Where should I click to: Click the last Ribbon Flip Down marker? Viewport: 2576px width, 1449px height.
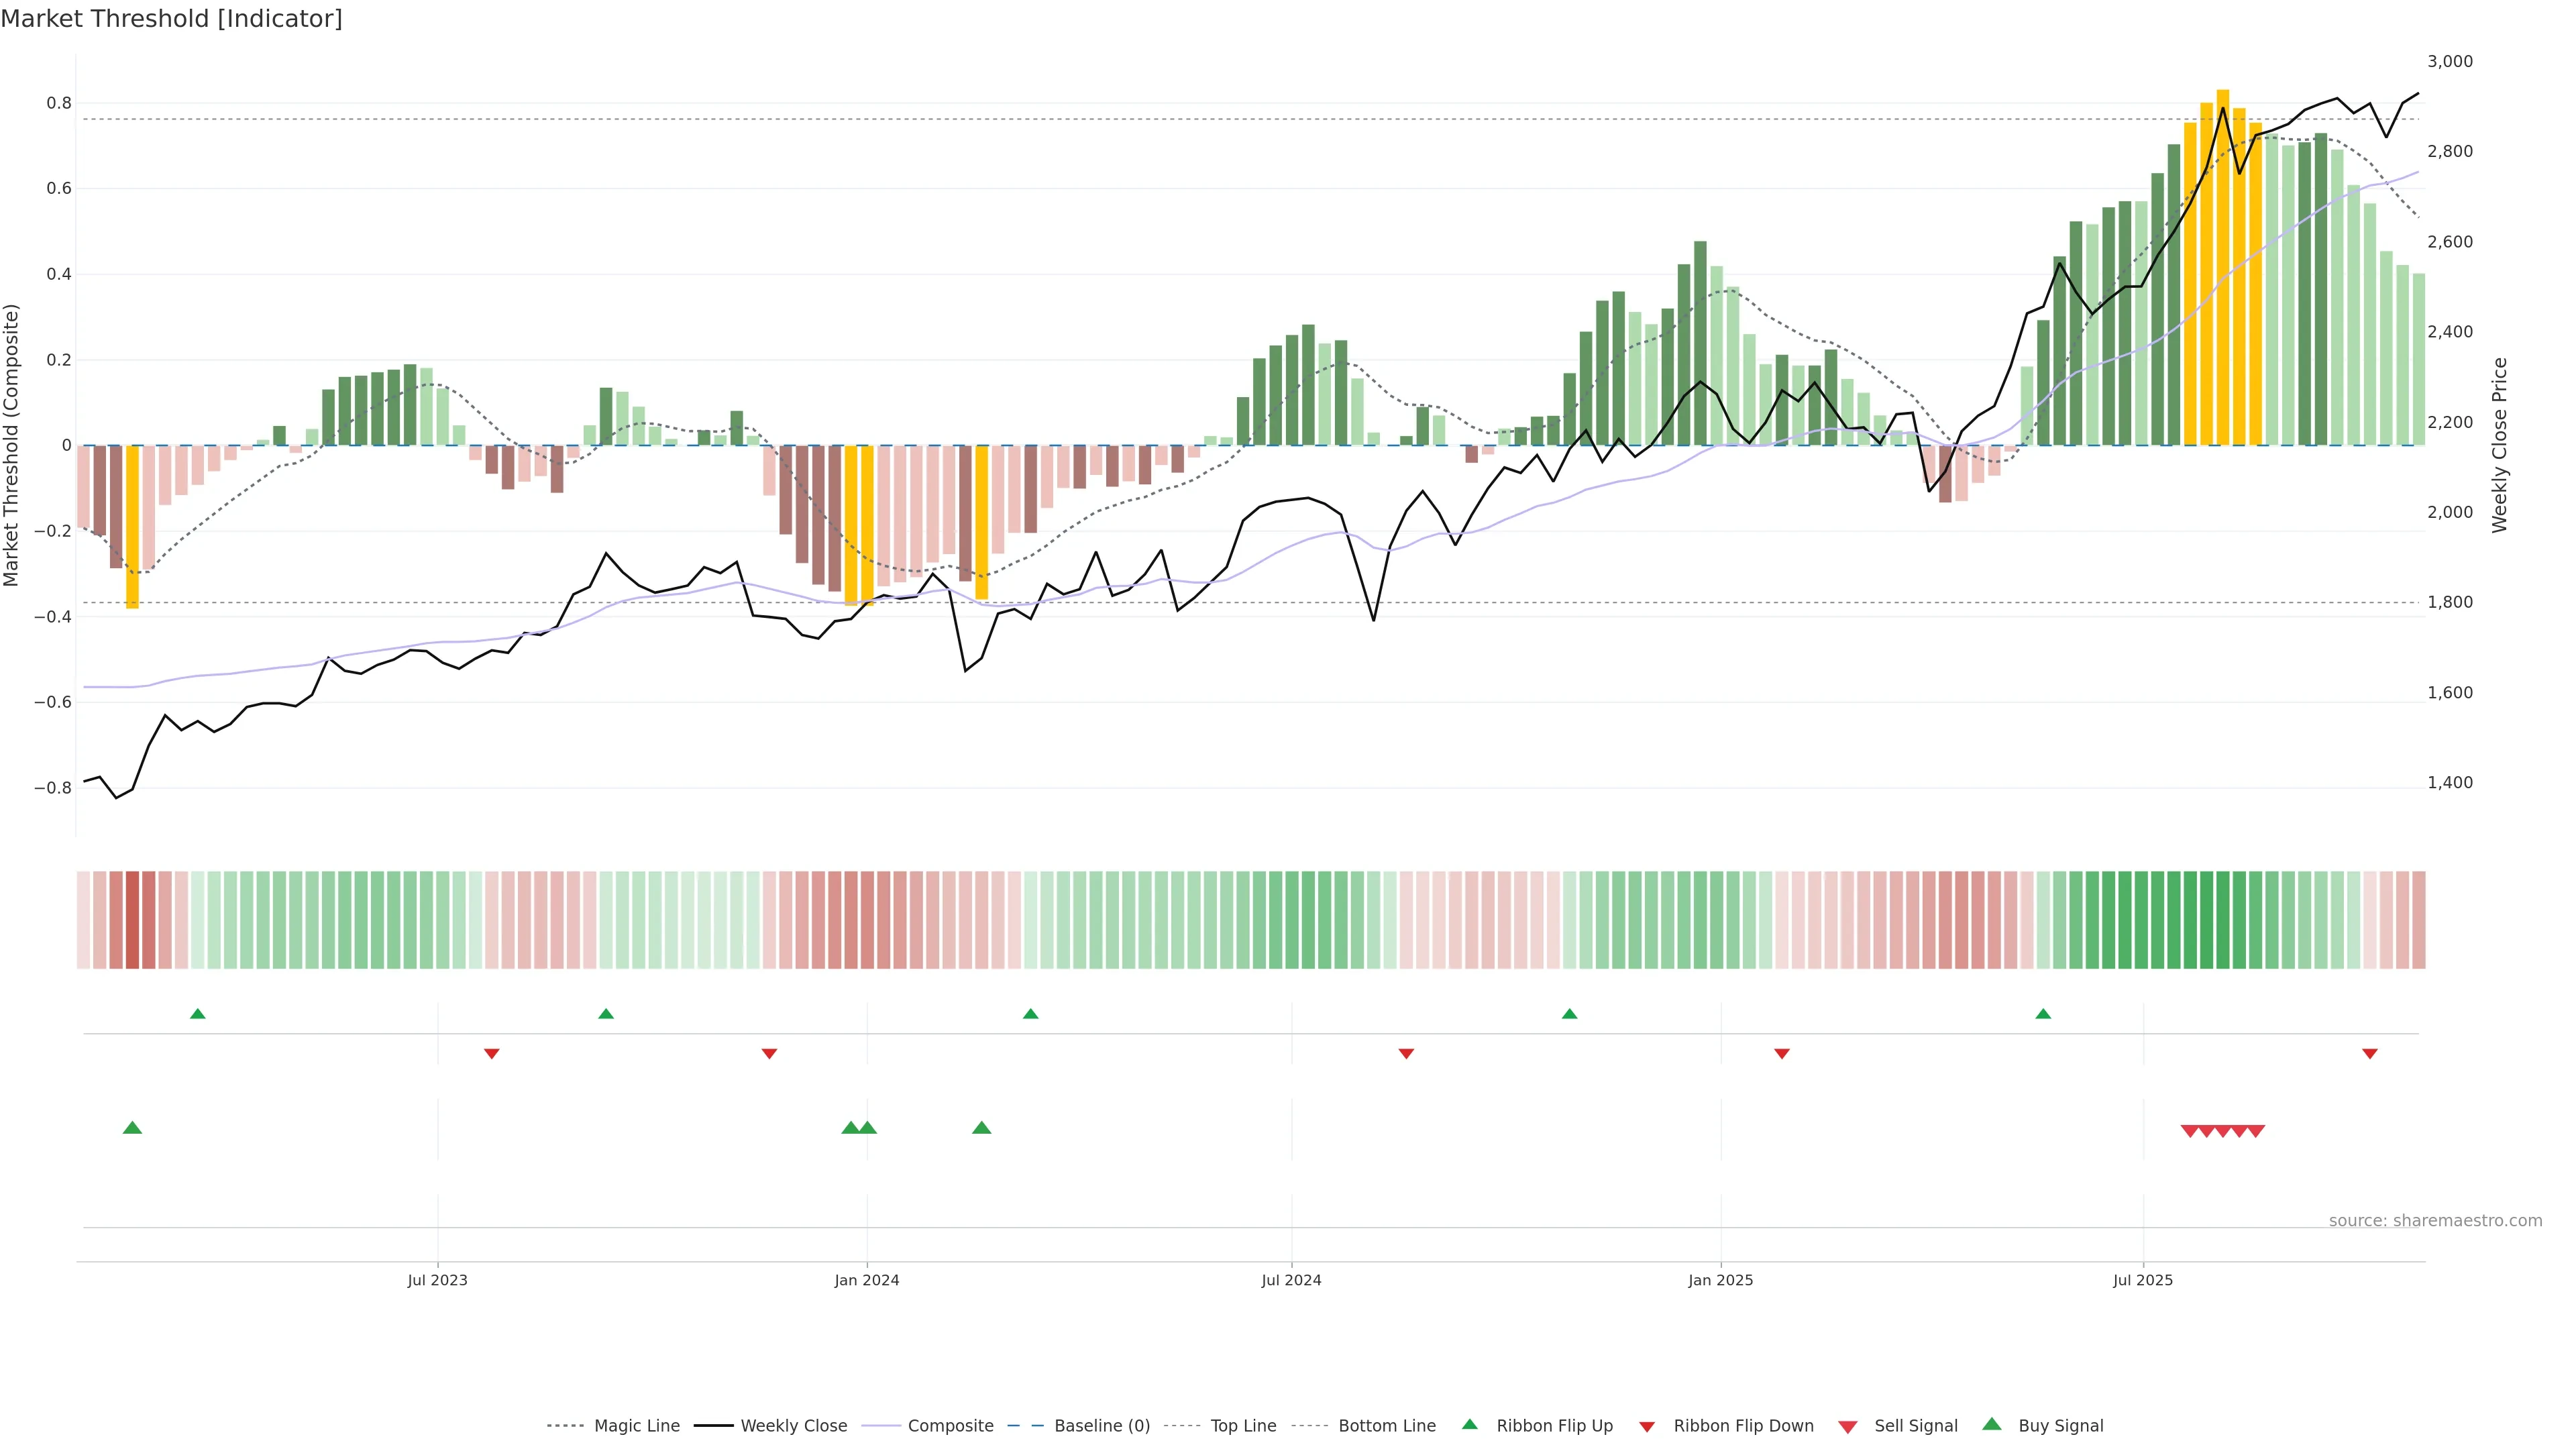[x=2369, y=1054]
